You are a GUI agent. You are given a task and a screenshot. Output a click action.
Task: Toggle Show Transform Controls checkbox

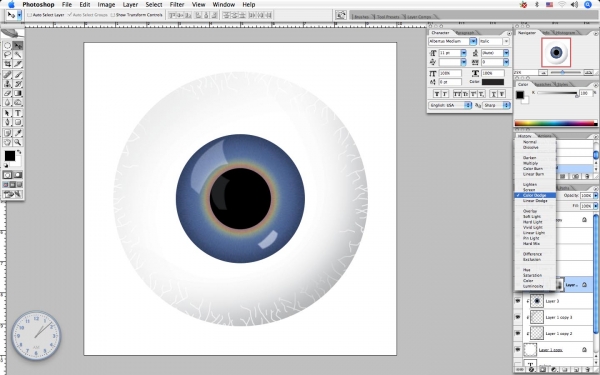point(112,15)
